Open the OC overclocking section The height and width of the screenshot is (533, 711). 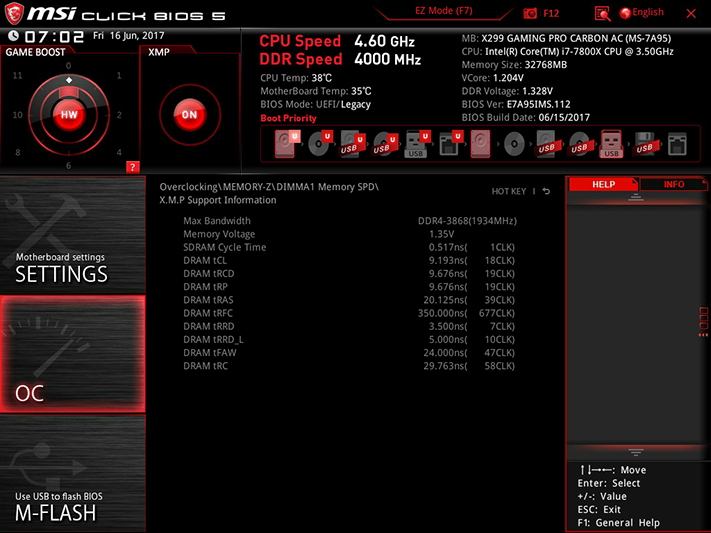73,354
